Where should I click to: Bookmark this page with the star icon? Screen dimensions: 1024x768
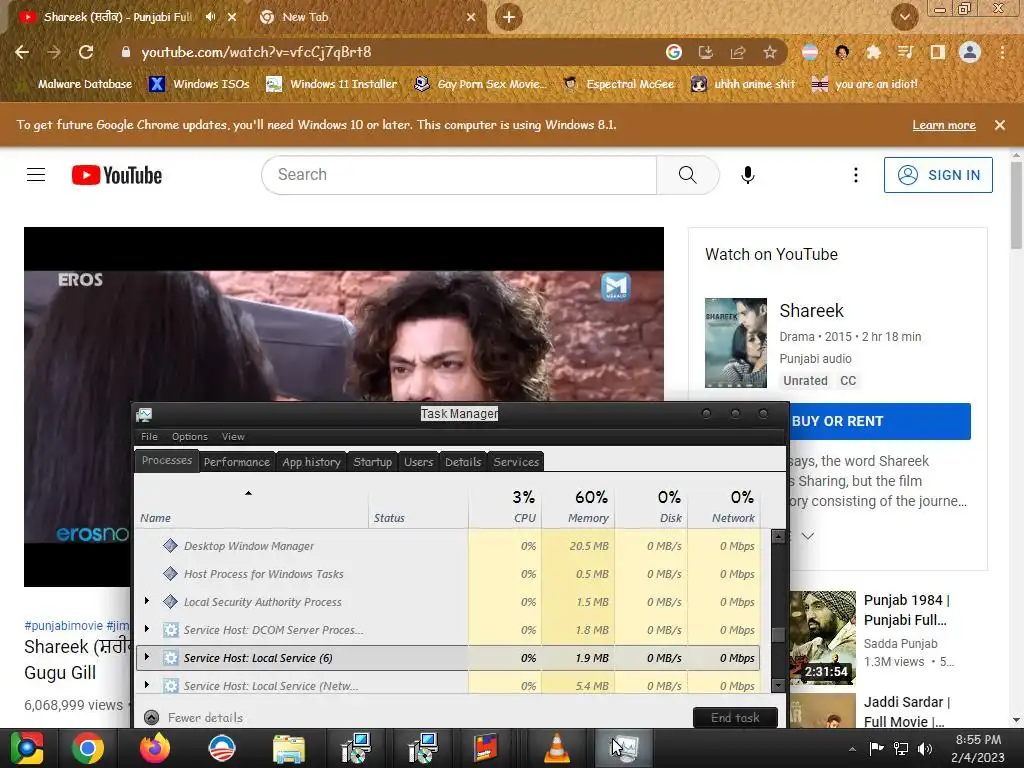(770, 52)
